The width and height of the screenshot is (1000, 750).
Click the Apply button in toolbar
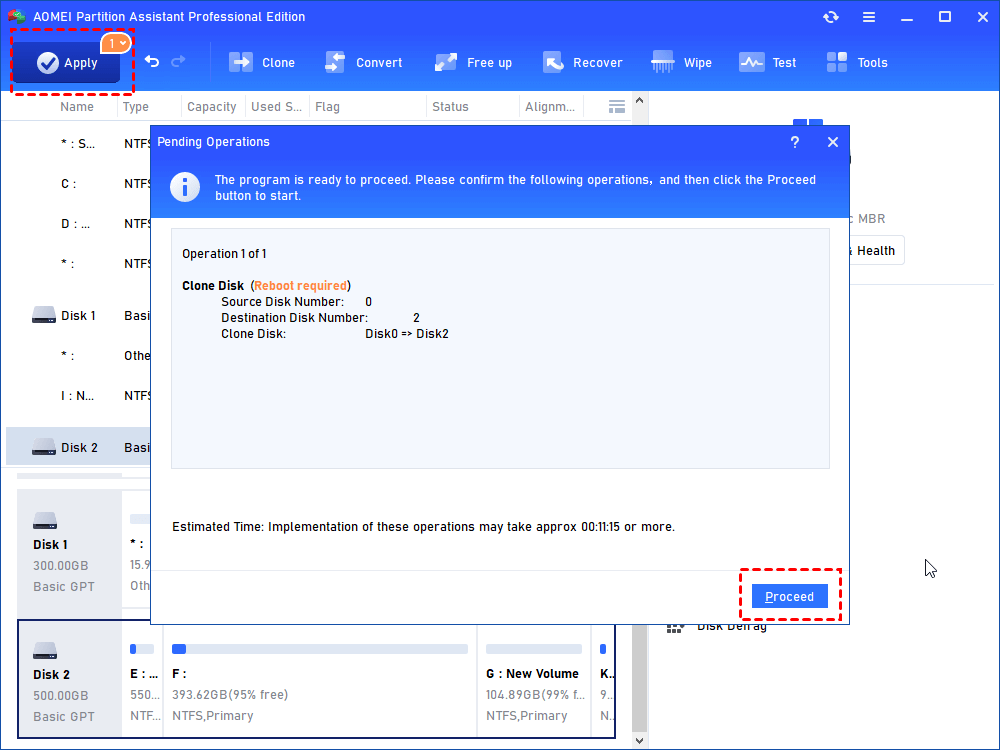[x=66, y=63]
